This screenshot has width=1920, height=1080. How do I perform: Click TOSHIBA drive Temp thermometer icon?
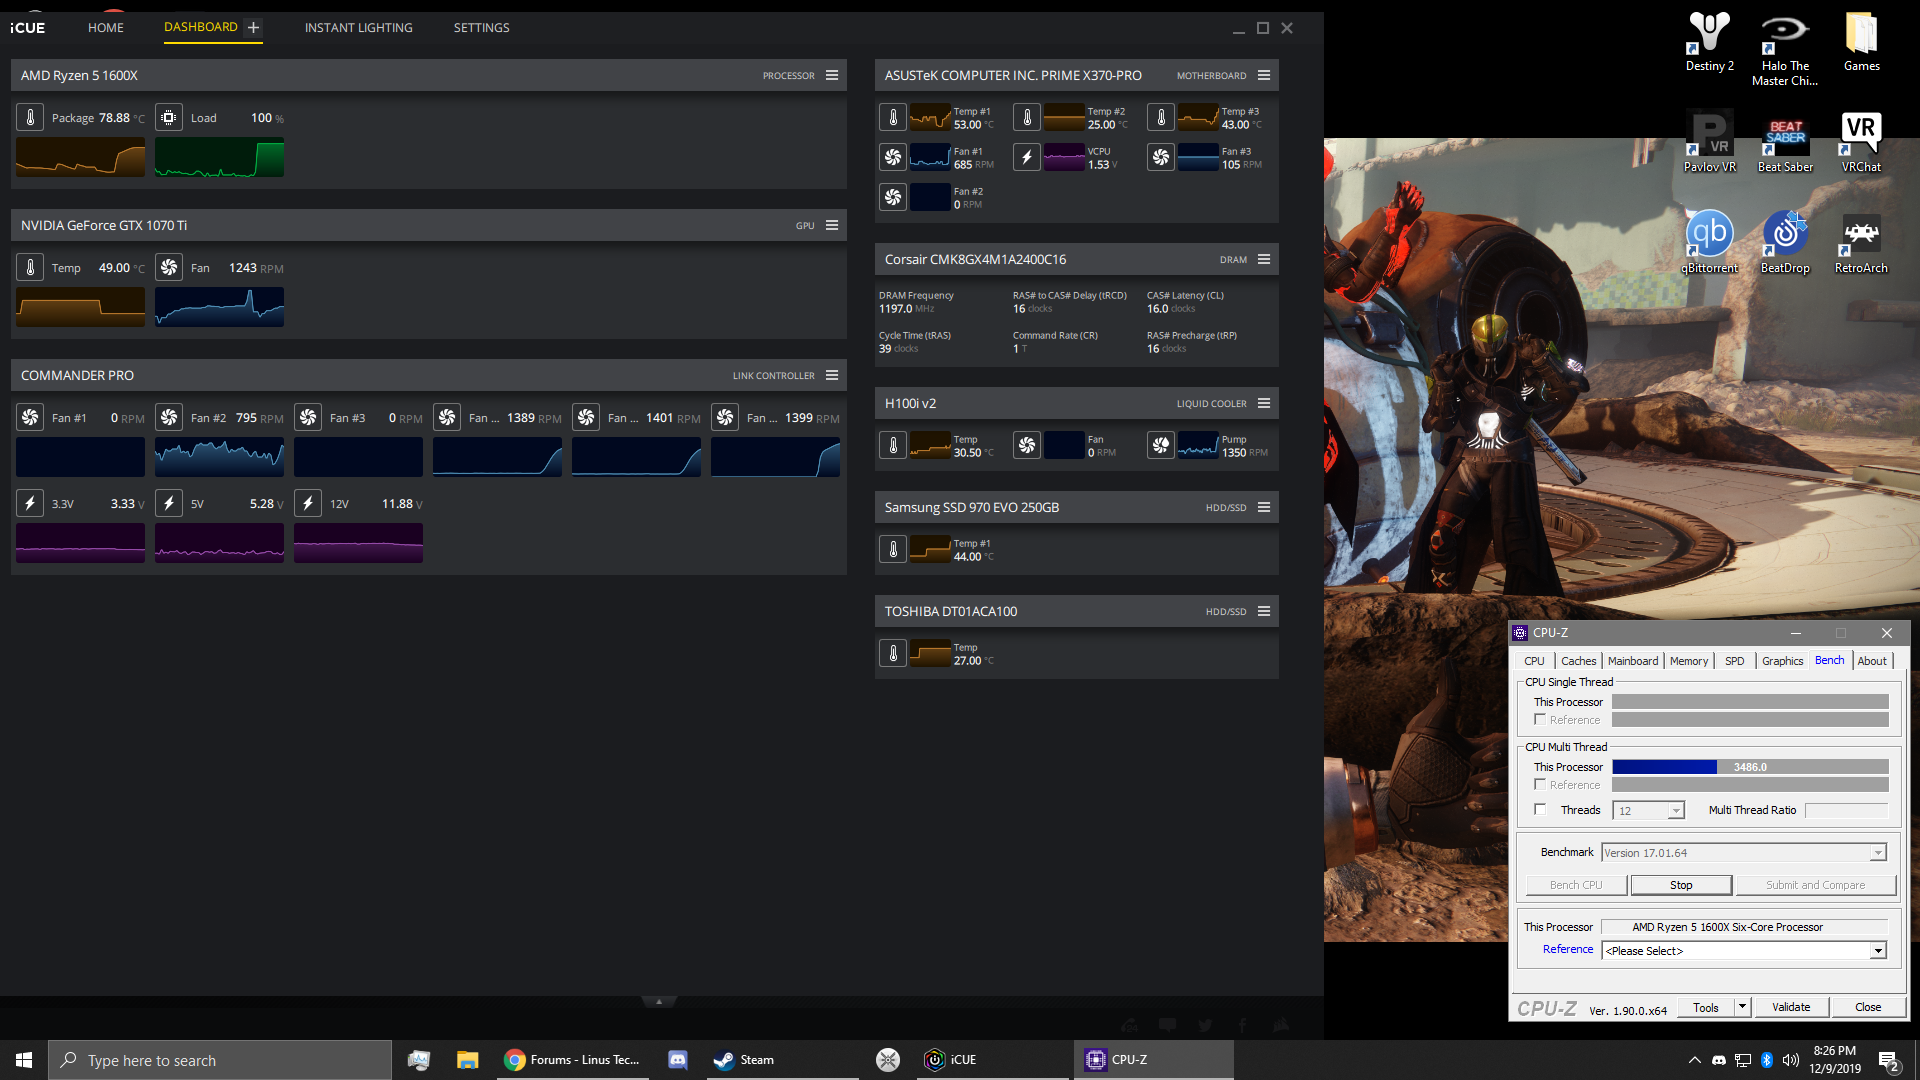(893, 654)
